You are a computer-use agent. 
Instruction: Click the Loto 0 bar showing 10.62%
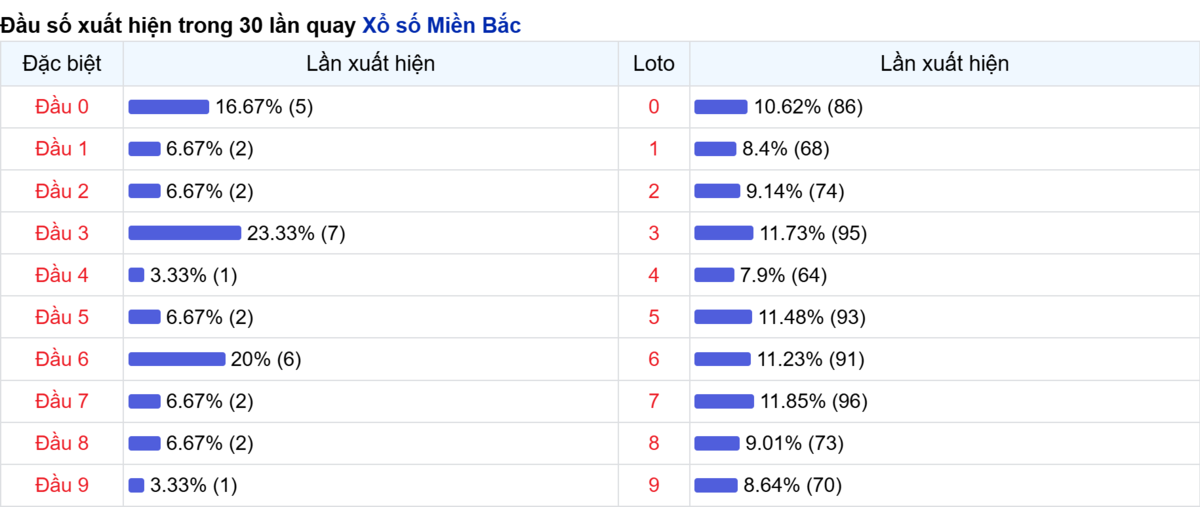pos(721,107)
